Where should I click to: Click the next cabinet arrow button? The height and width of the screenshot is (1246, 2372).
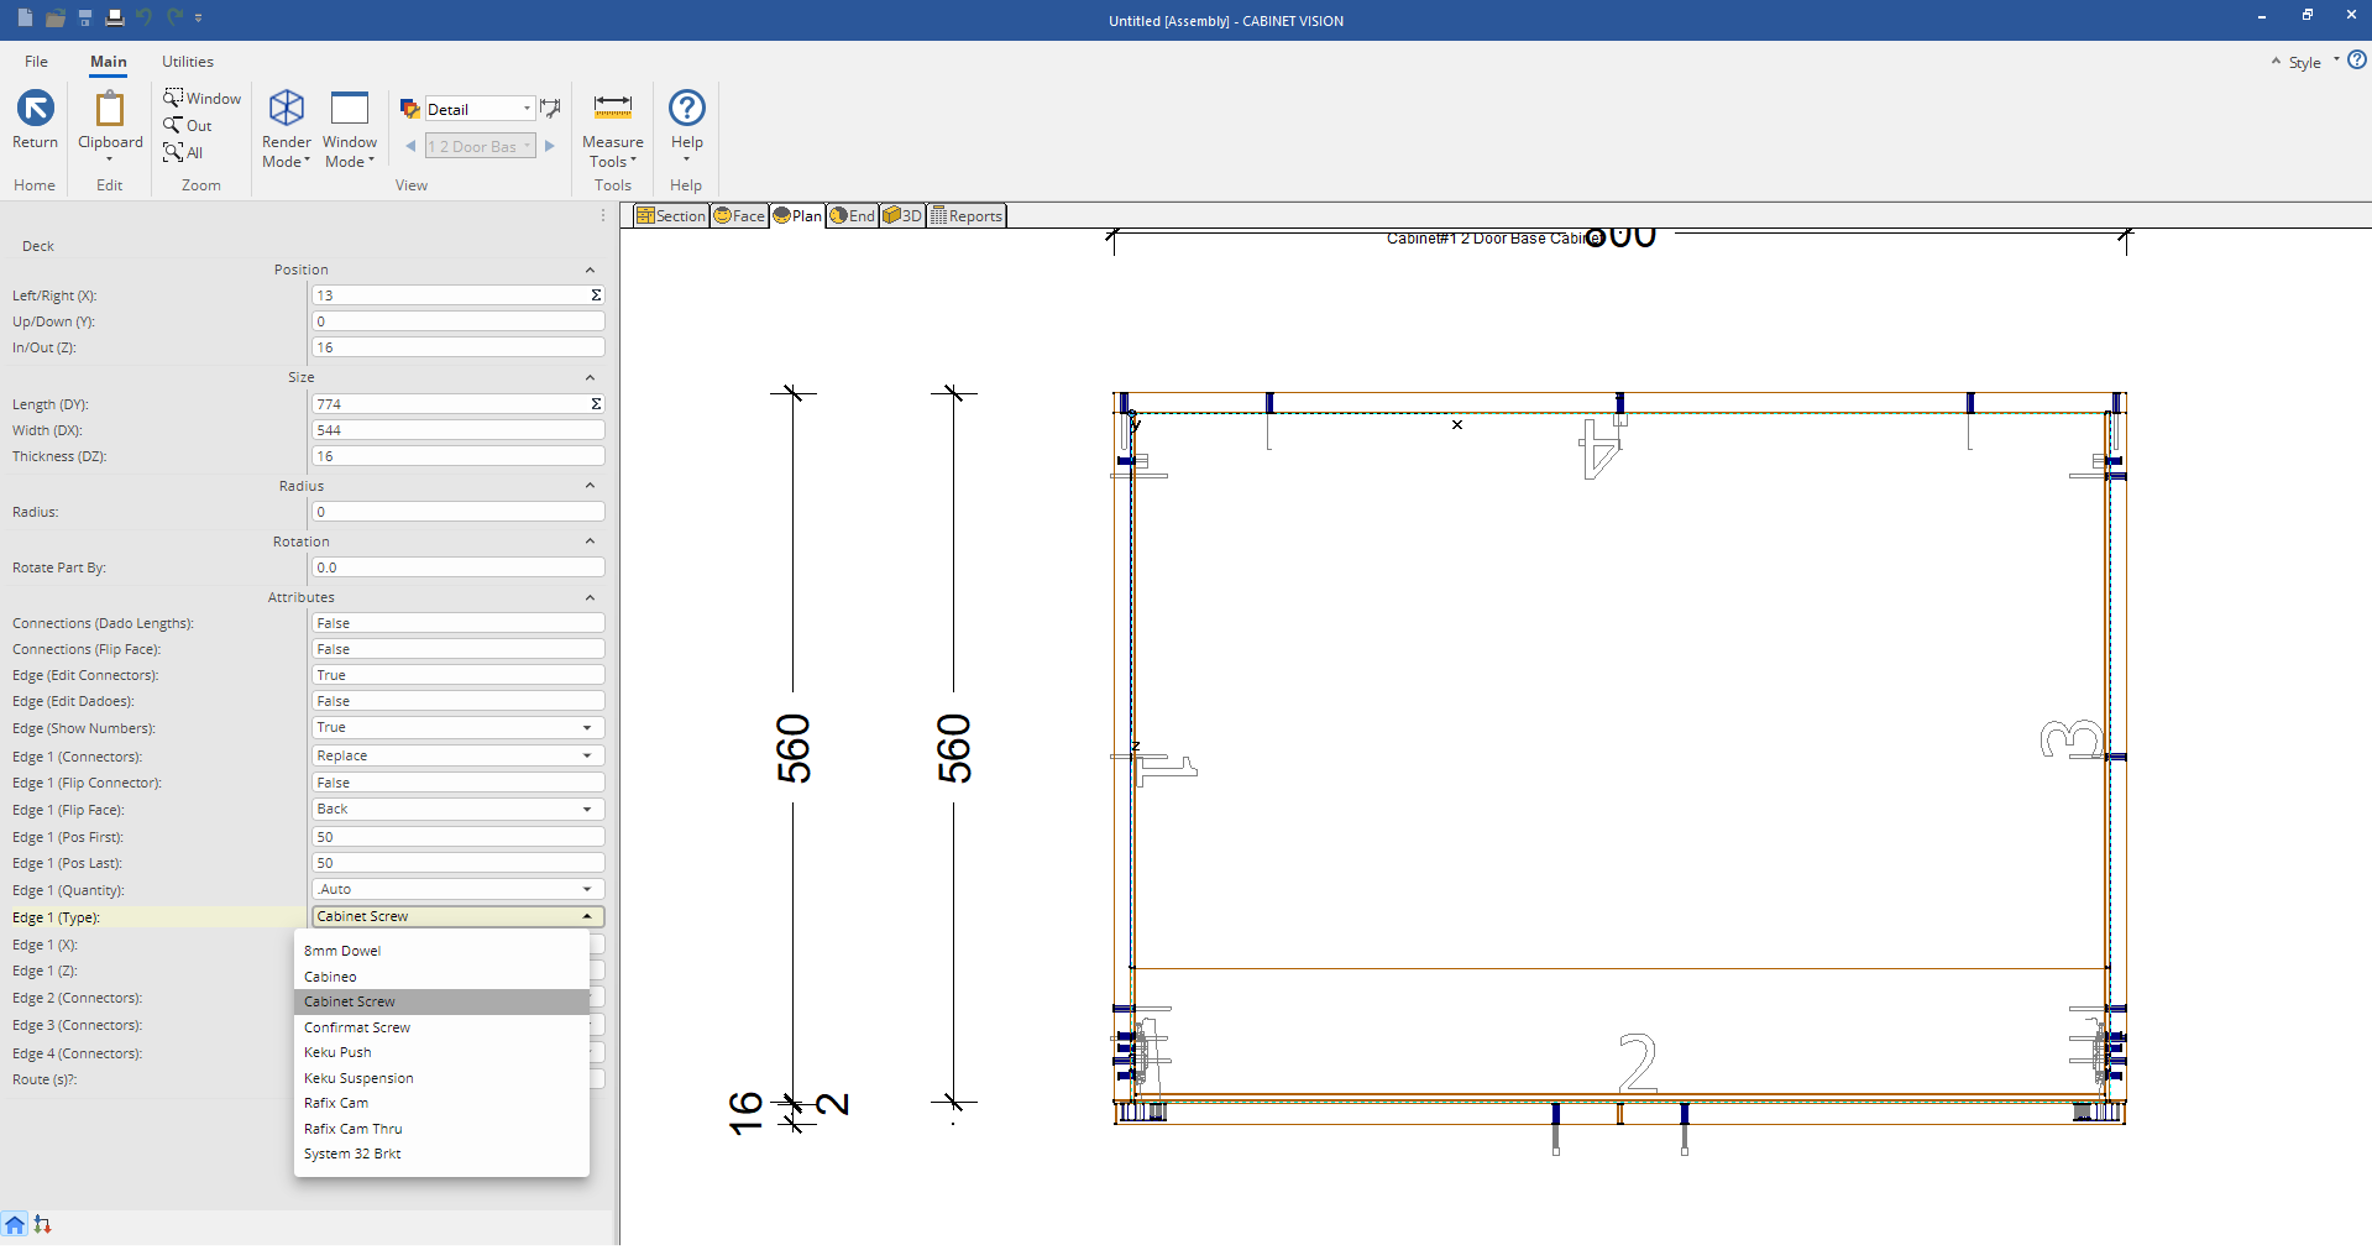tap(550, 146)
